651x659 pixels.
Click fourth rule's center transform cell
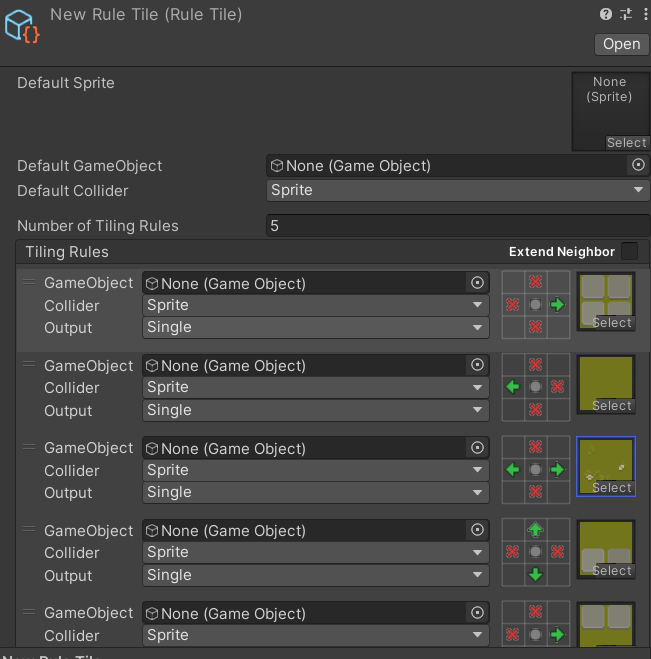tap(535, 552)
